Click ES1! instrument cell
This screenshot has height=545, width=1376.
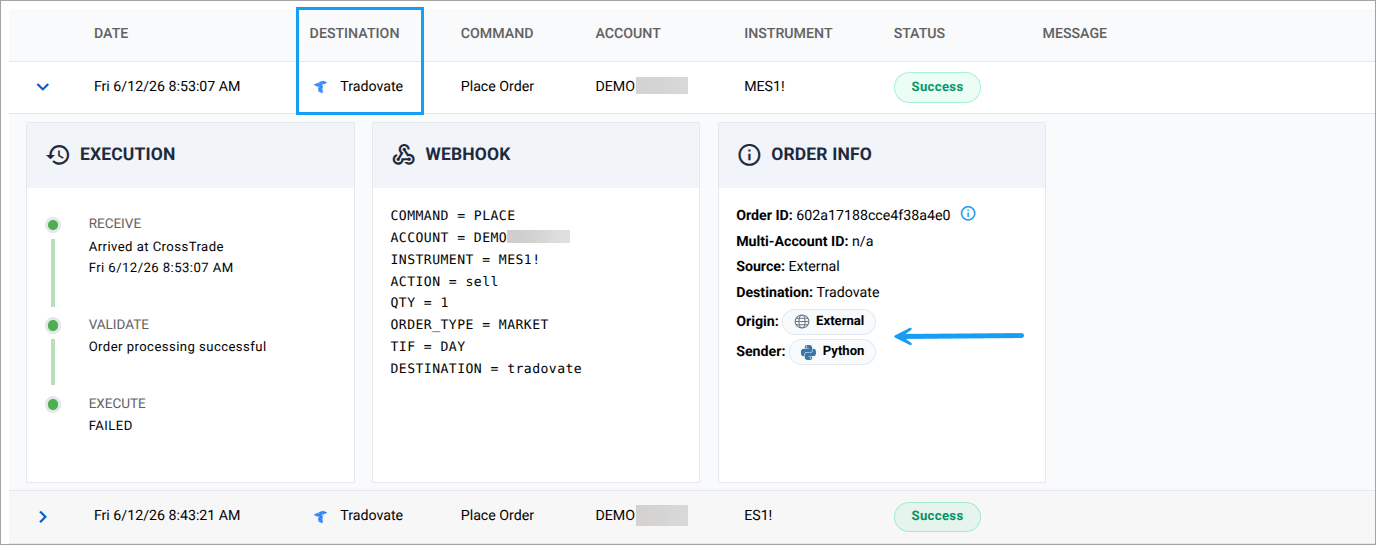click(x=758, y=516)
